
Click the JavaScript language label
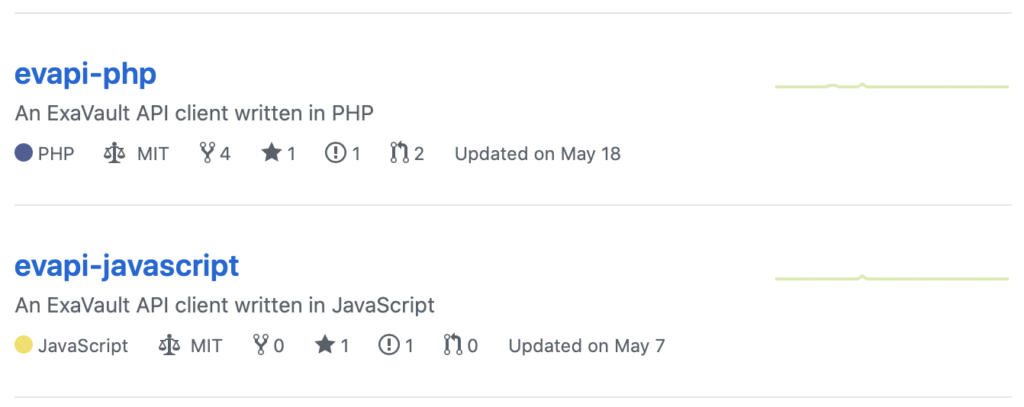click(x=83, y=345)
